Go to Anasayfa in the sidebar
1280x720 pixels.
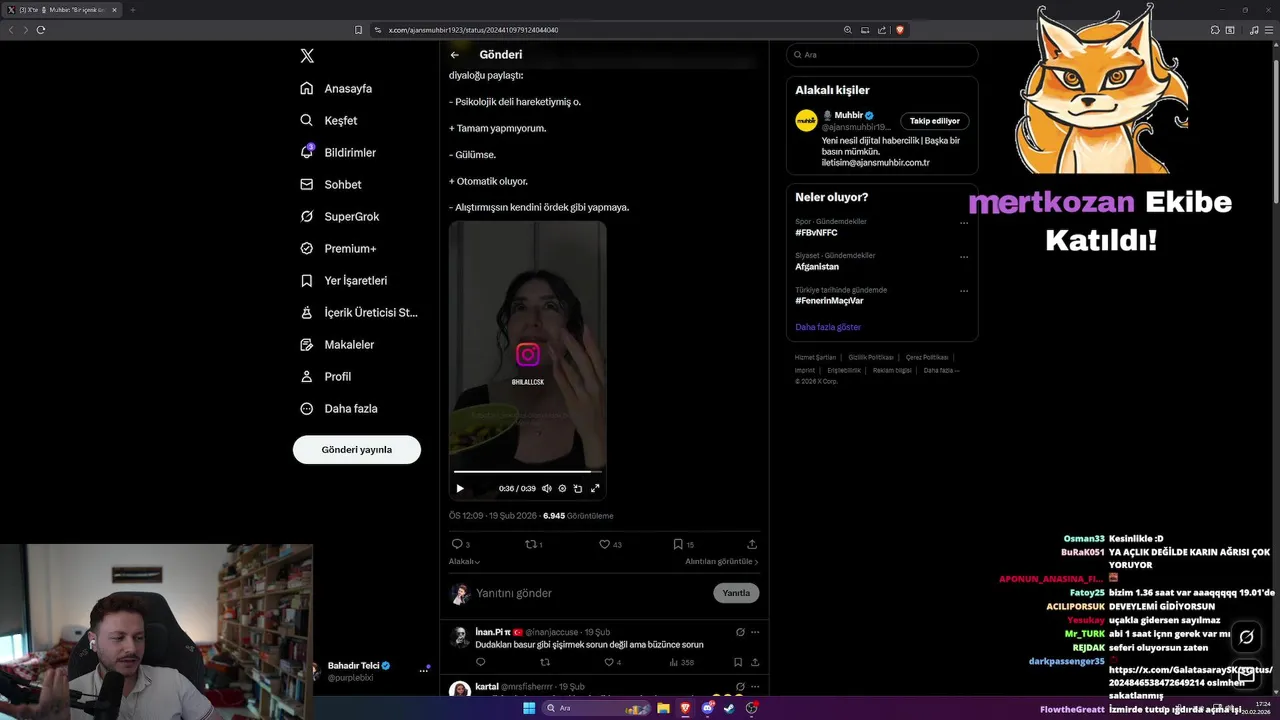(336, 88)
